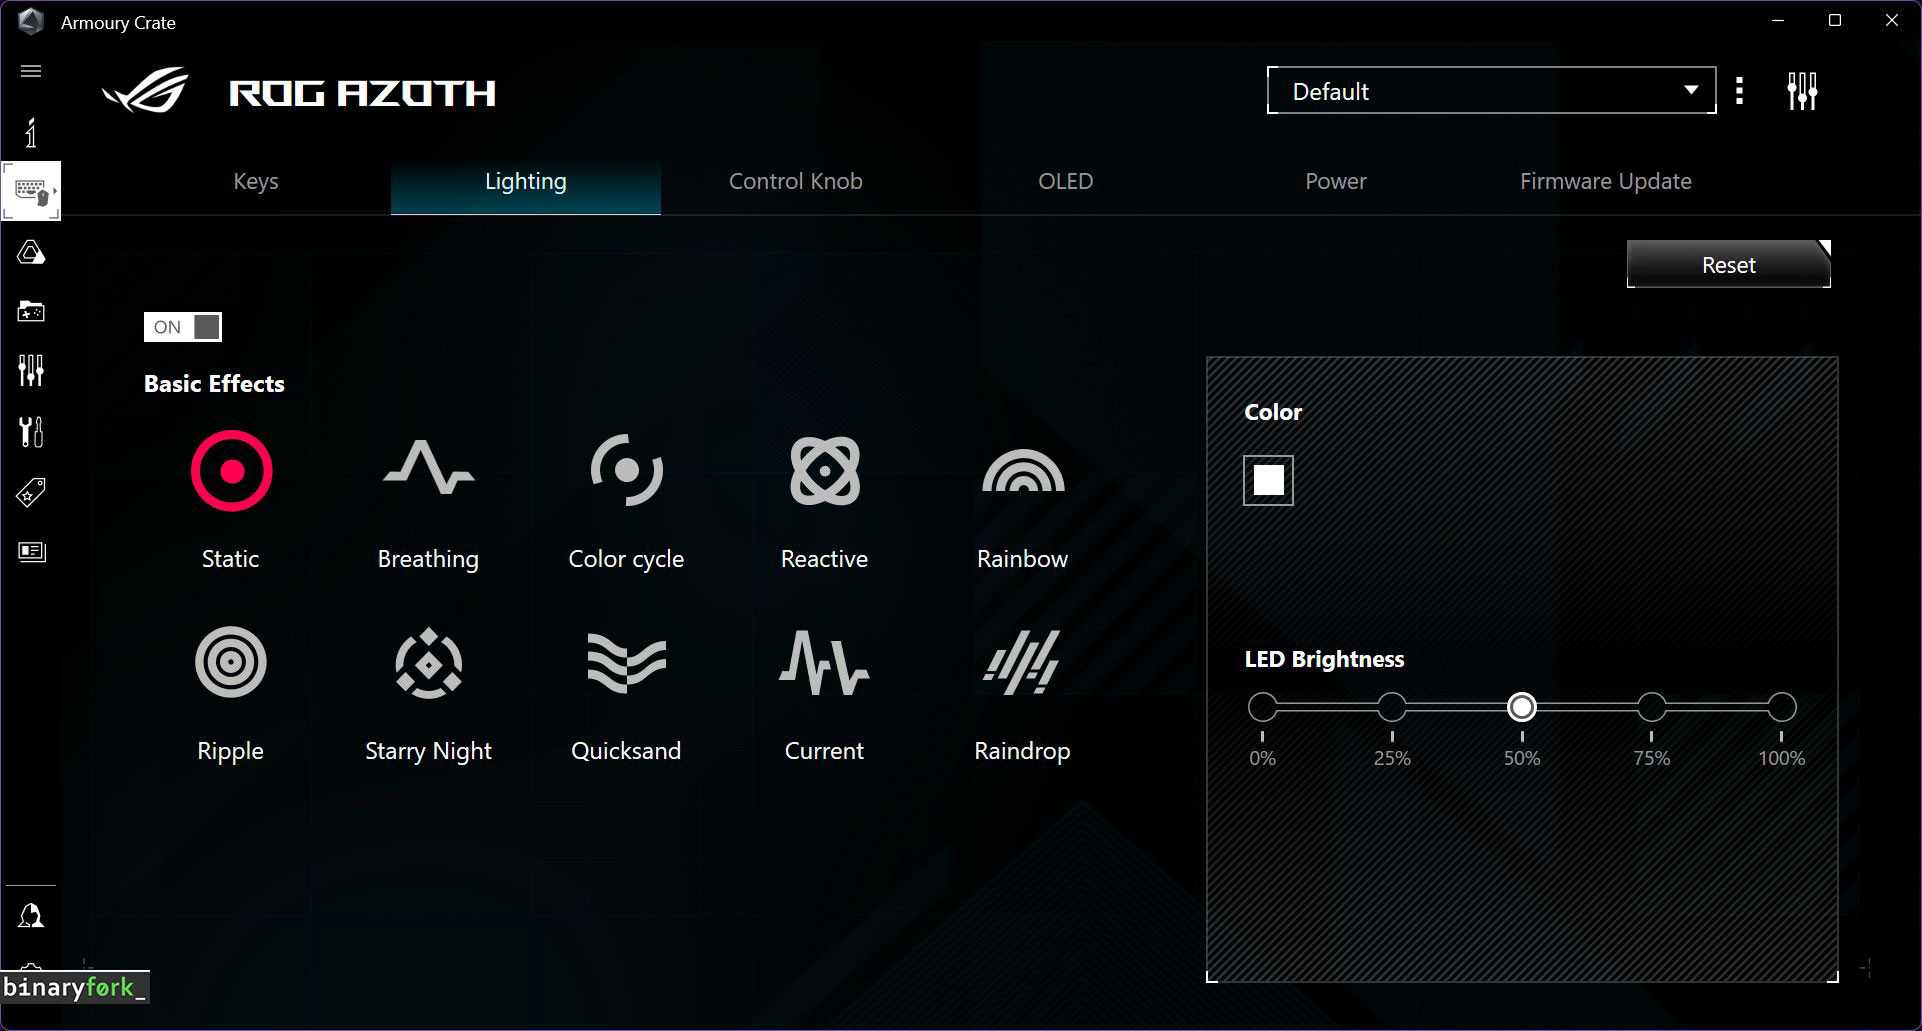The height and width of the screenshot is (1031, 1922).
Task: Minimize the Armoury Crate window
Action: 1778,21
